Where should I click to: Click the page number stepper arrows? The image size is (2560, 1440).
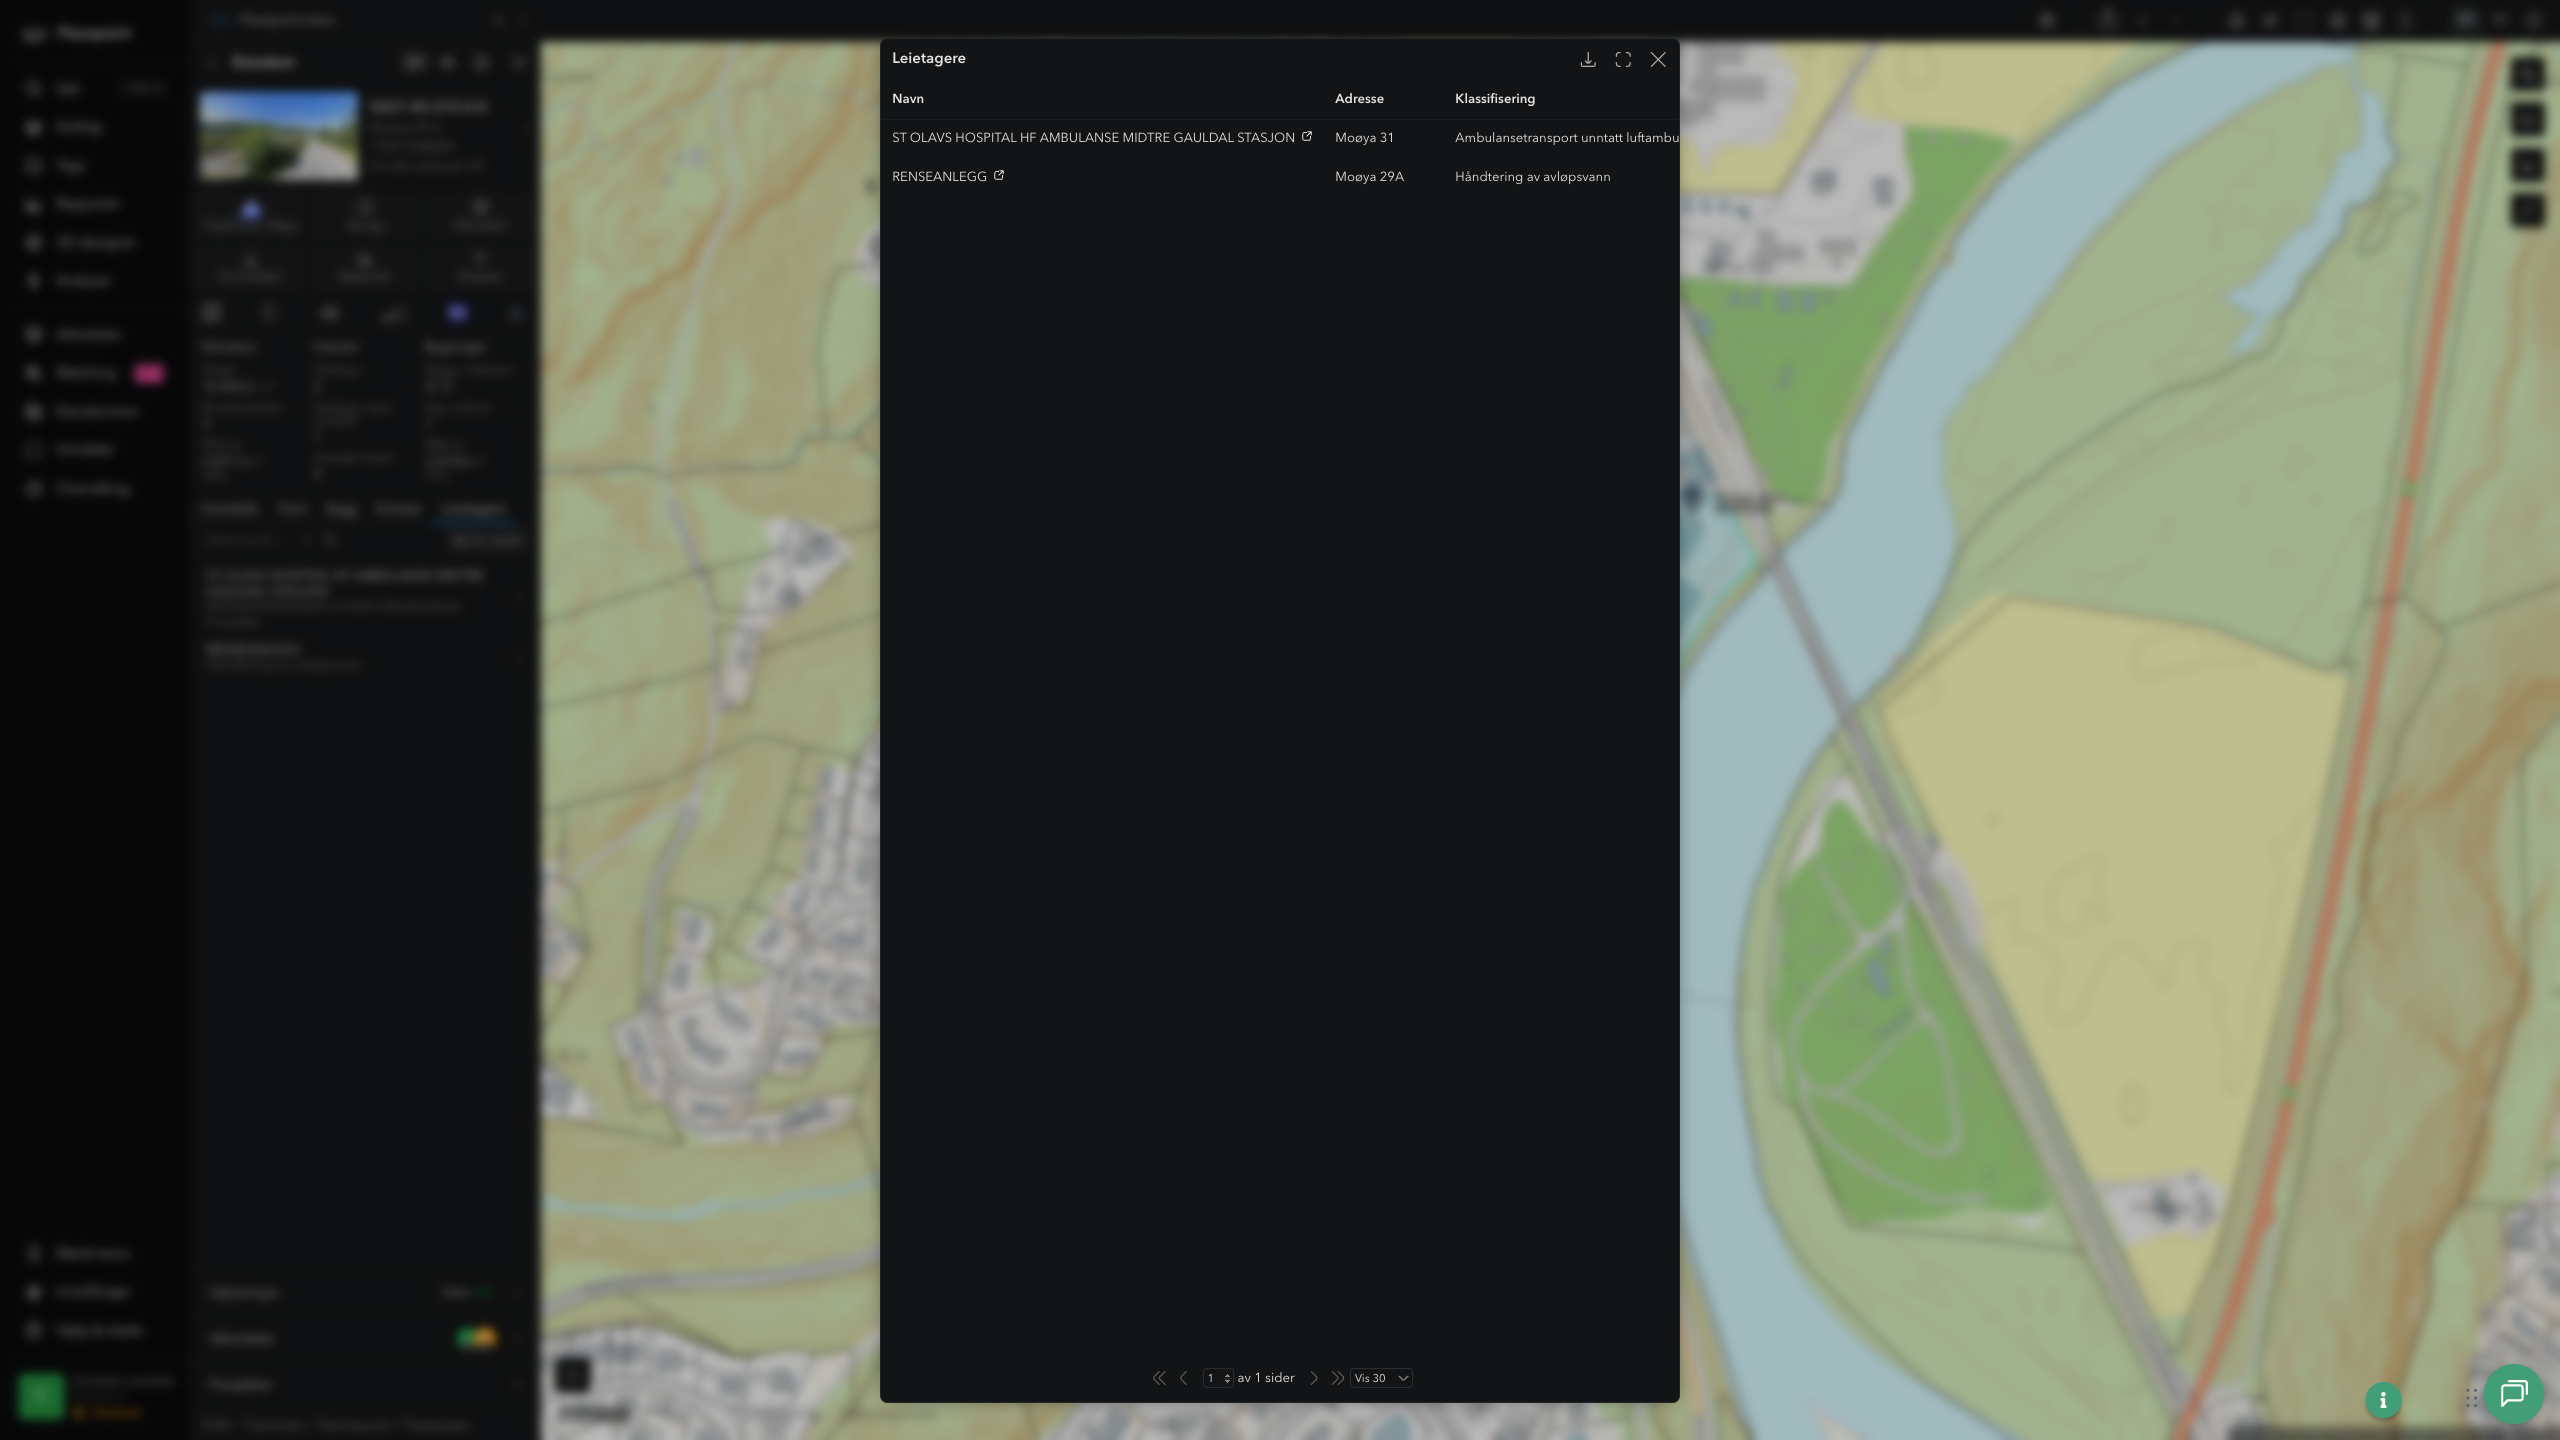click(1227, 1378)
